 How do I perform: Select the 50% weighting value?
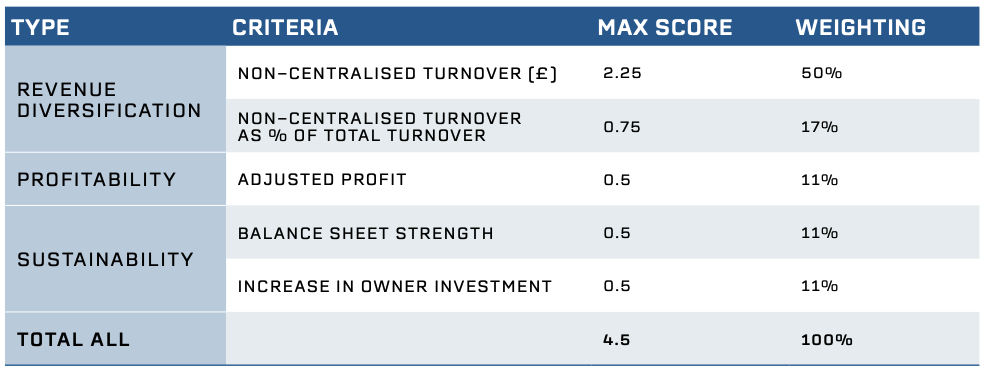tap(821, 74)
